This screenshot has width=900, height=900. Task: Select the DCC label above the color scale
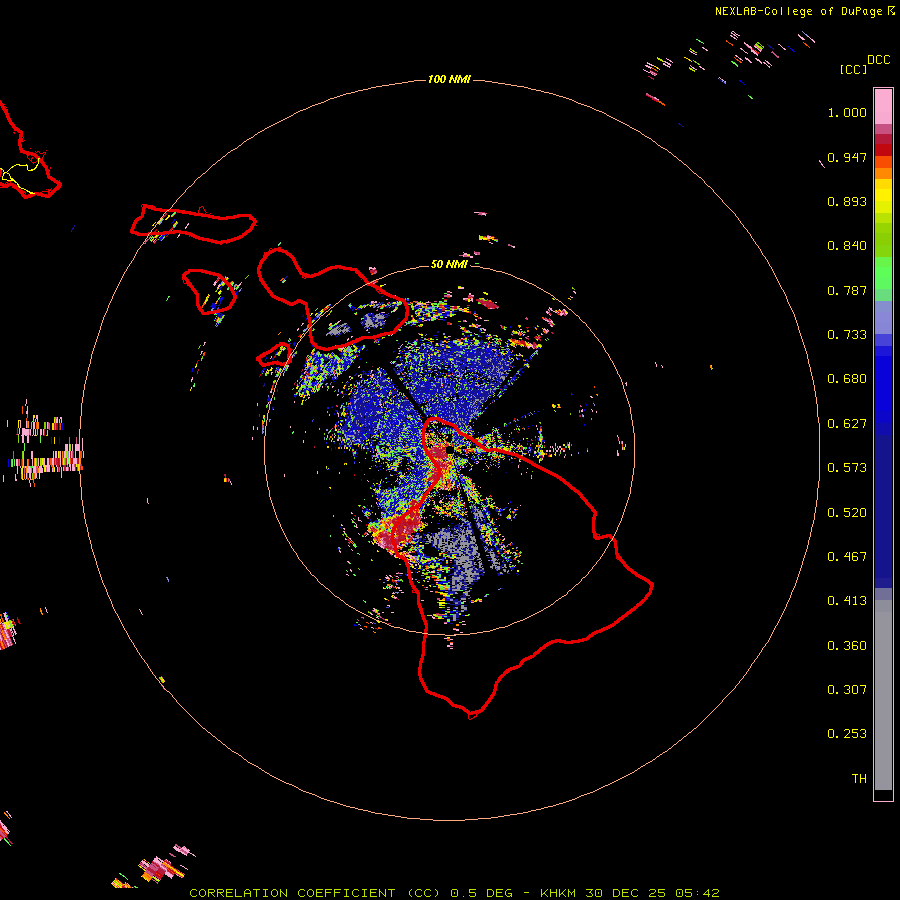coord(878,60)
